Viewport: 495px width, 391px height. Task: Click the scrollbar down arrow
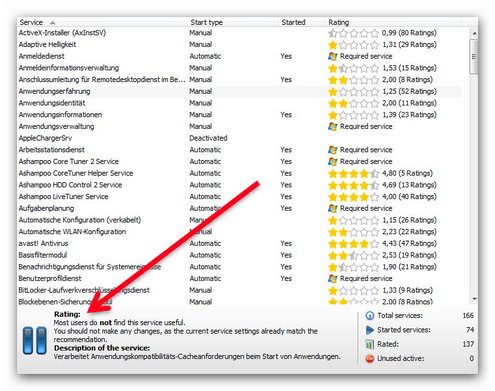coord(474,299)
